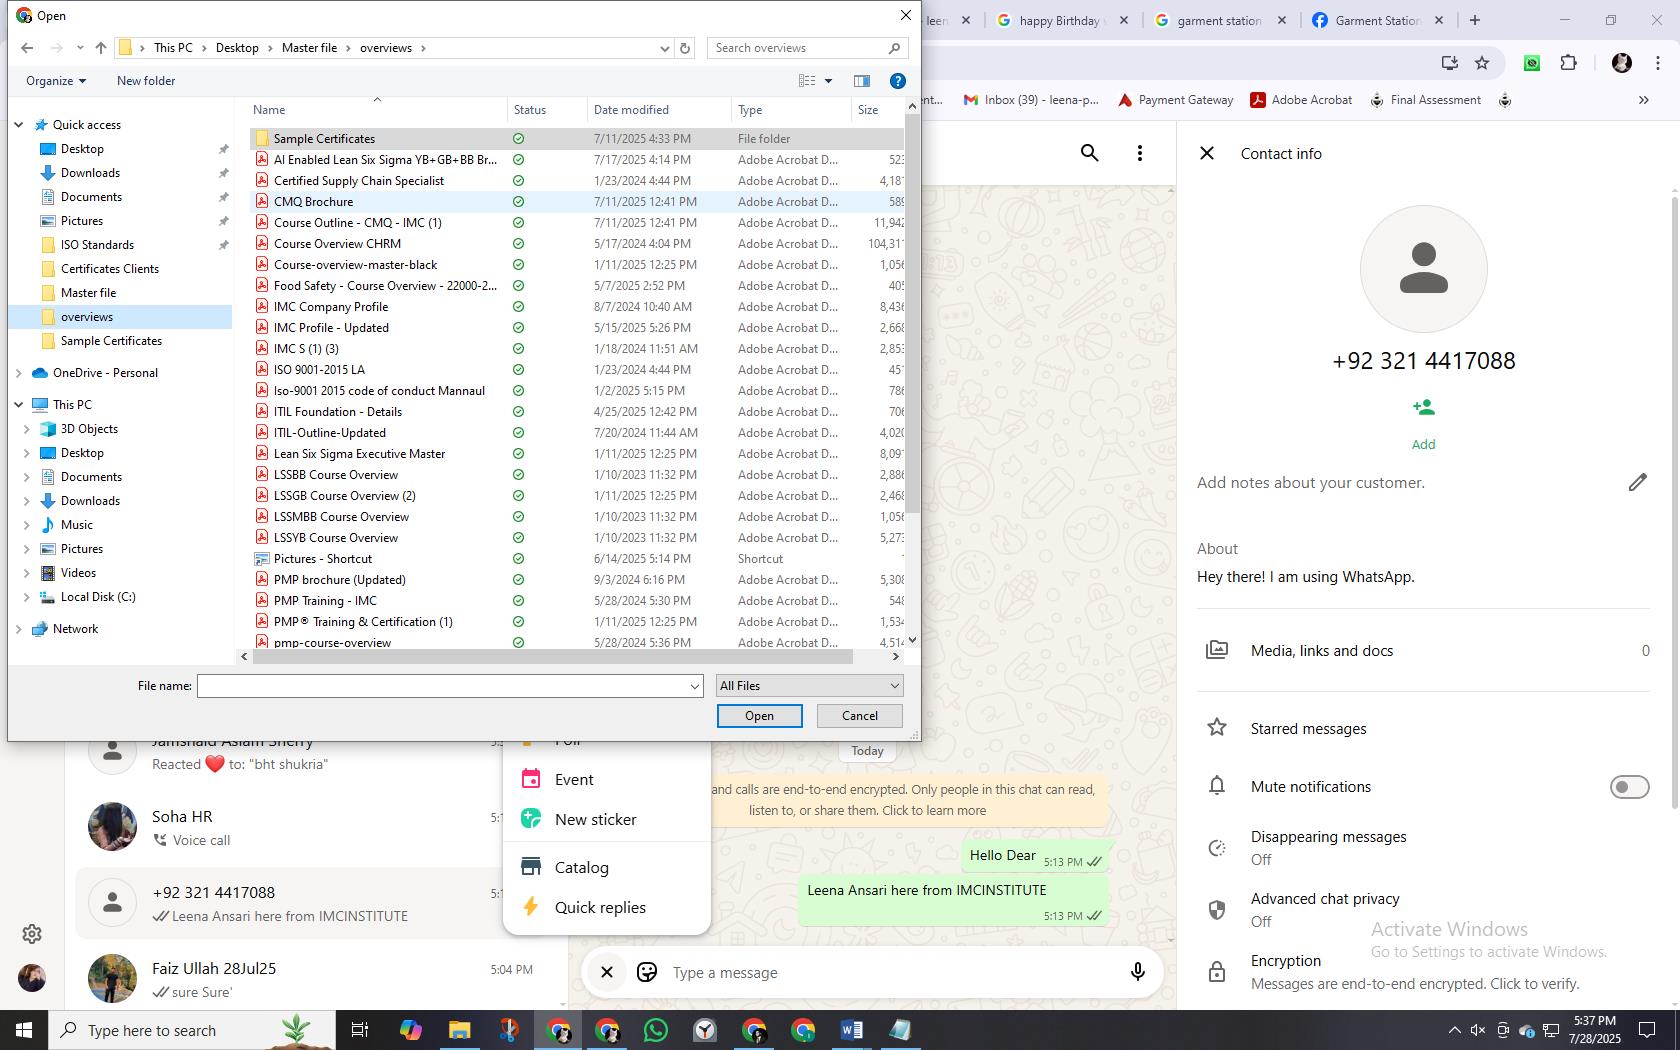Screen dimensions: 1680x1050
Task: Select IMC Company Profile file
Action: [x=576, y=307]
